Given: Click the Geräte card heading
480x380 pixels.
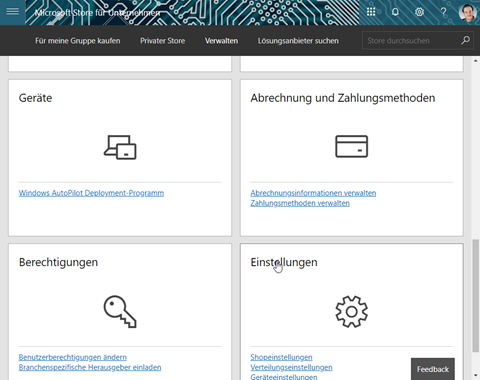Looking at the screenshot, I should (35, 98).
